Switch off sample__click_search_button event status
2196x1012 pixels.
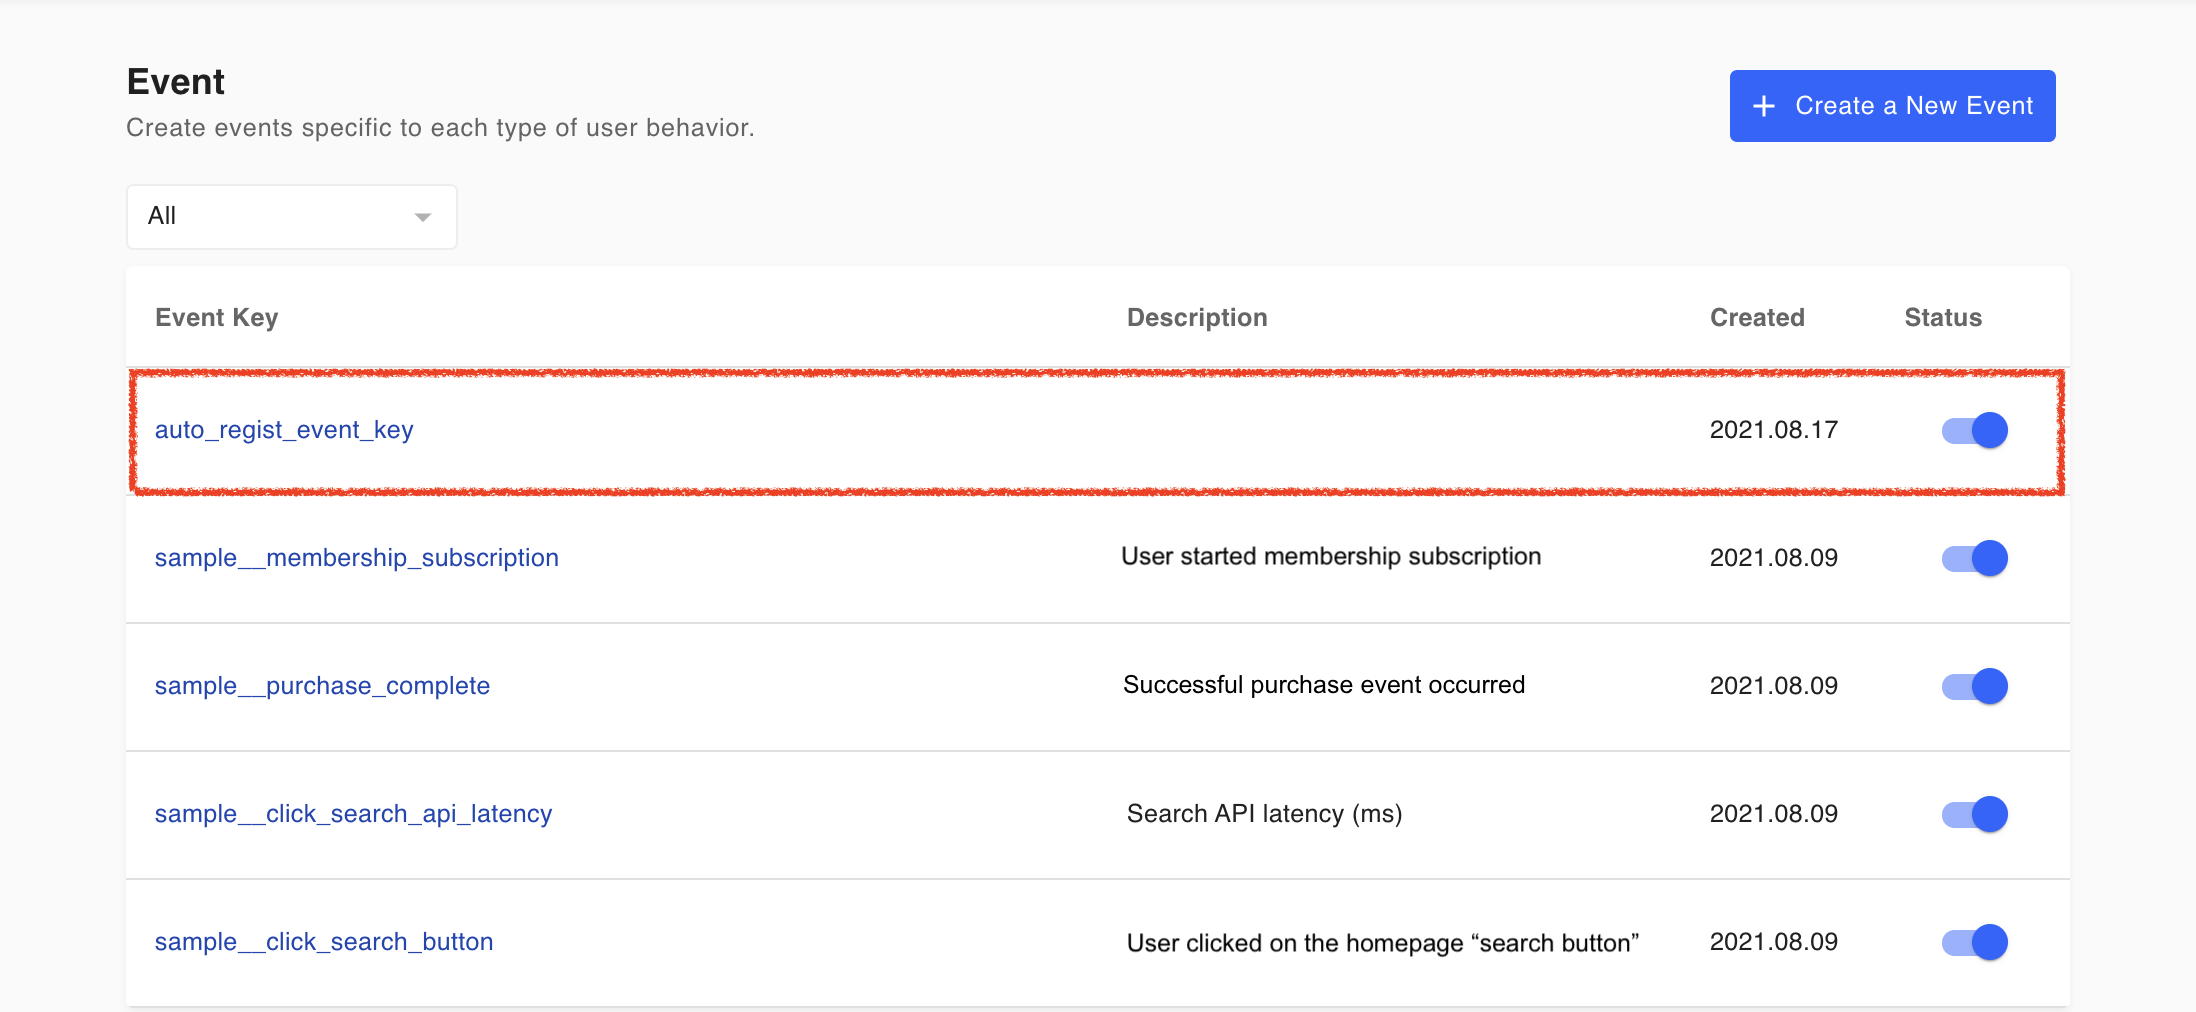(x=1975, y=942)
